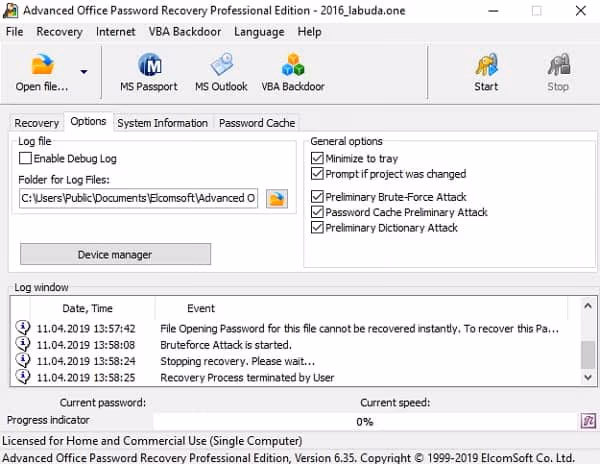Switch to the Recovery tab

click(x=37, y=123)
